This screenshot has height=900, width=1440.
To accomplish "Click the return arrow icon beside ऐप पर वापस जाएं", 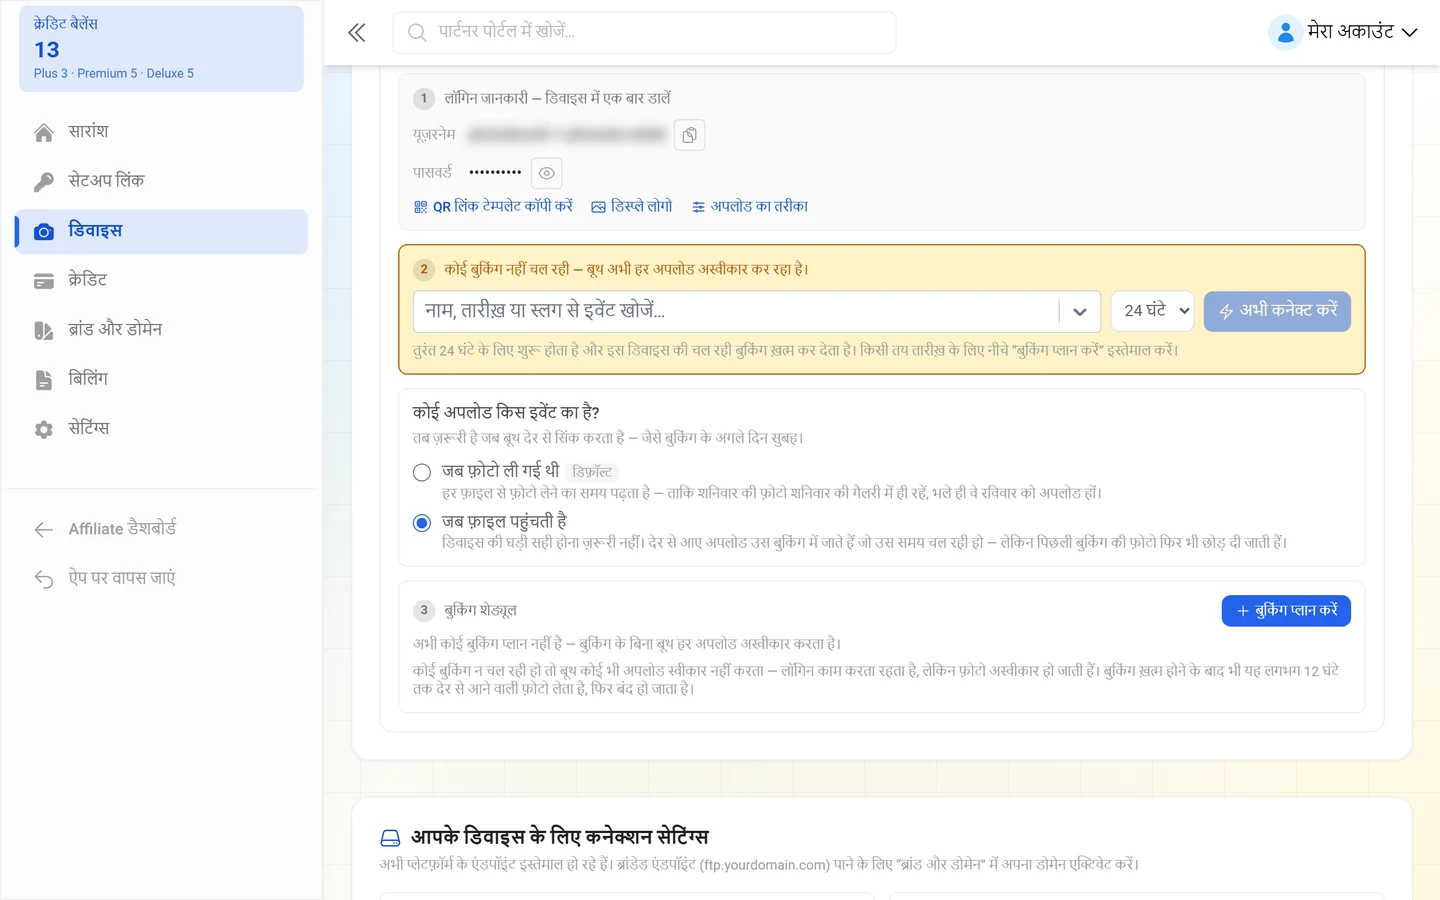I will [44, 579].
